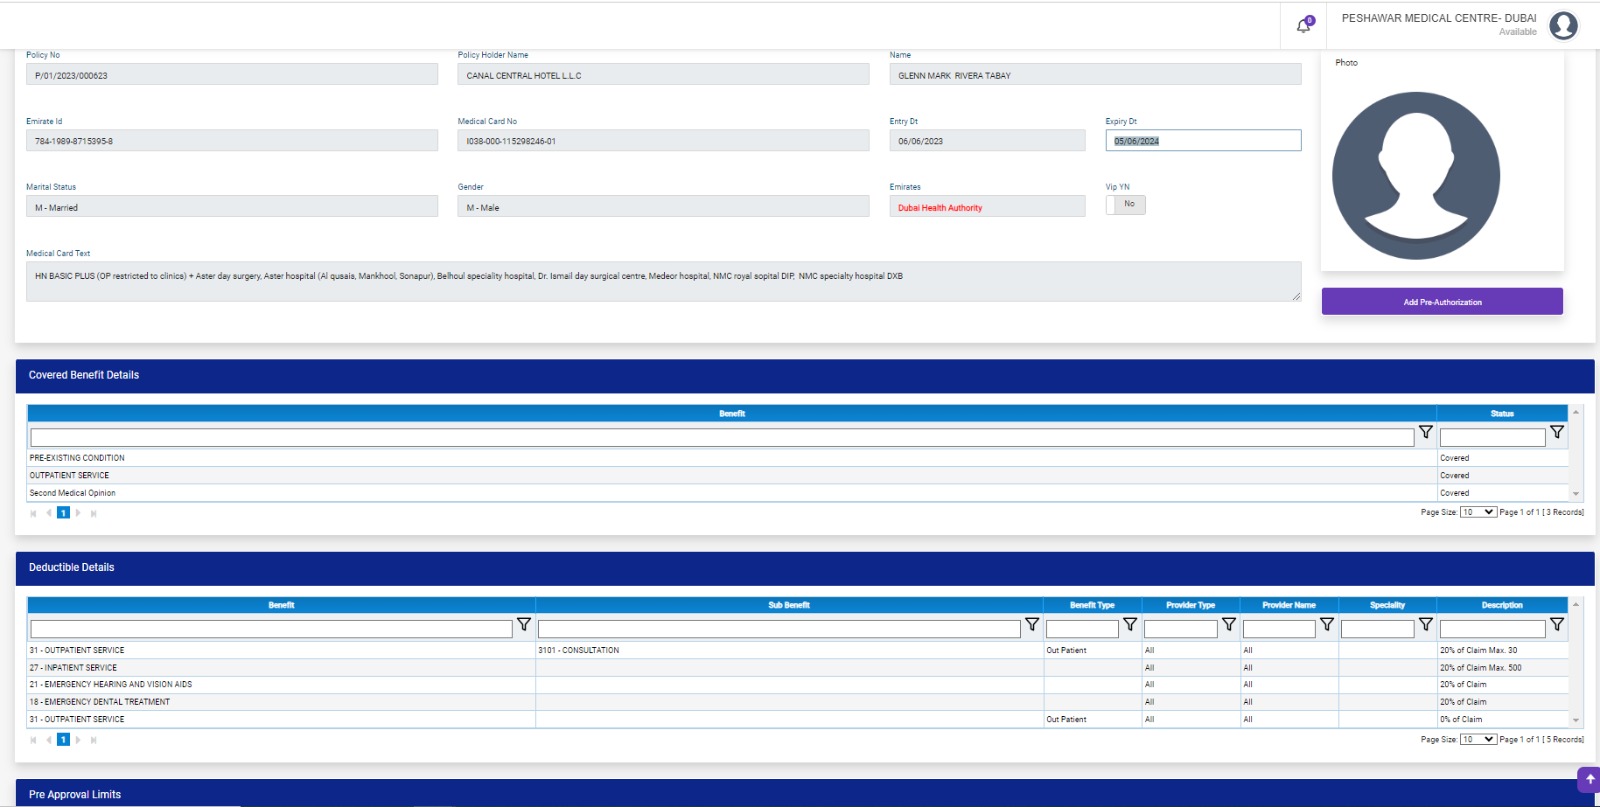Click scroll down arrow in Covered Benefit grid
Screen dimensions: 1600x807
click(x=1576, y=494)
